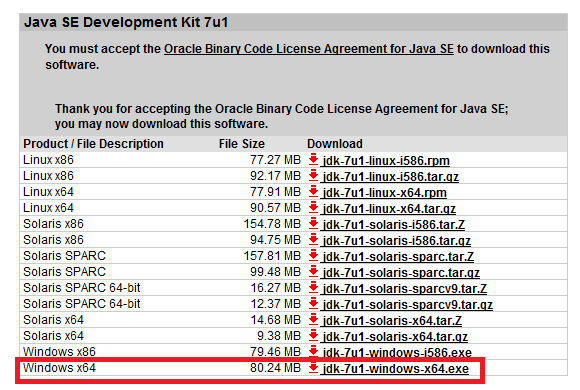The width and height of the screenshot is (580, 390).
Task: Open the Oracle Binary Code License Agreement link
Action: pos(308,49)
